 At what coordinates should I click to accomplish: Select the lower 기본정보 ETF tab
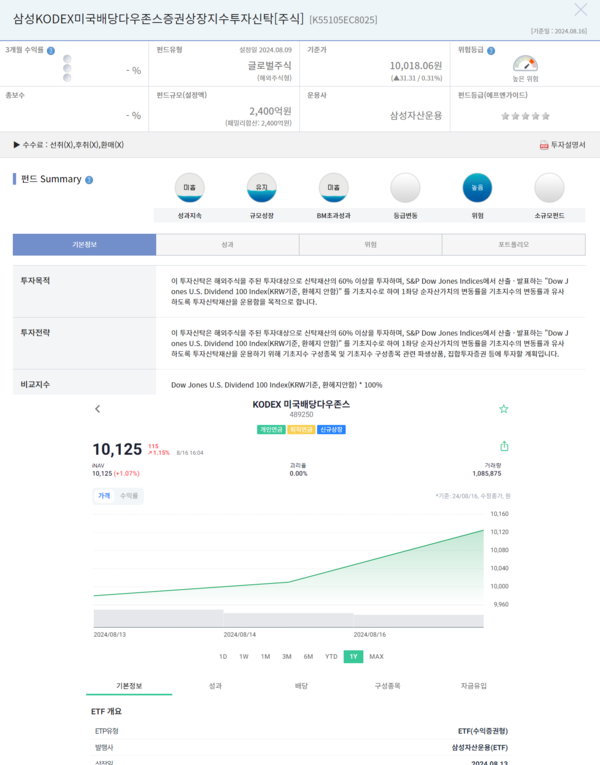[129, 686]
